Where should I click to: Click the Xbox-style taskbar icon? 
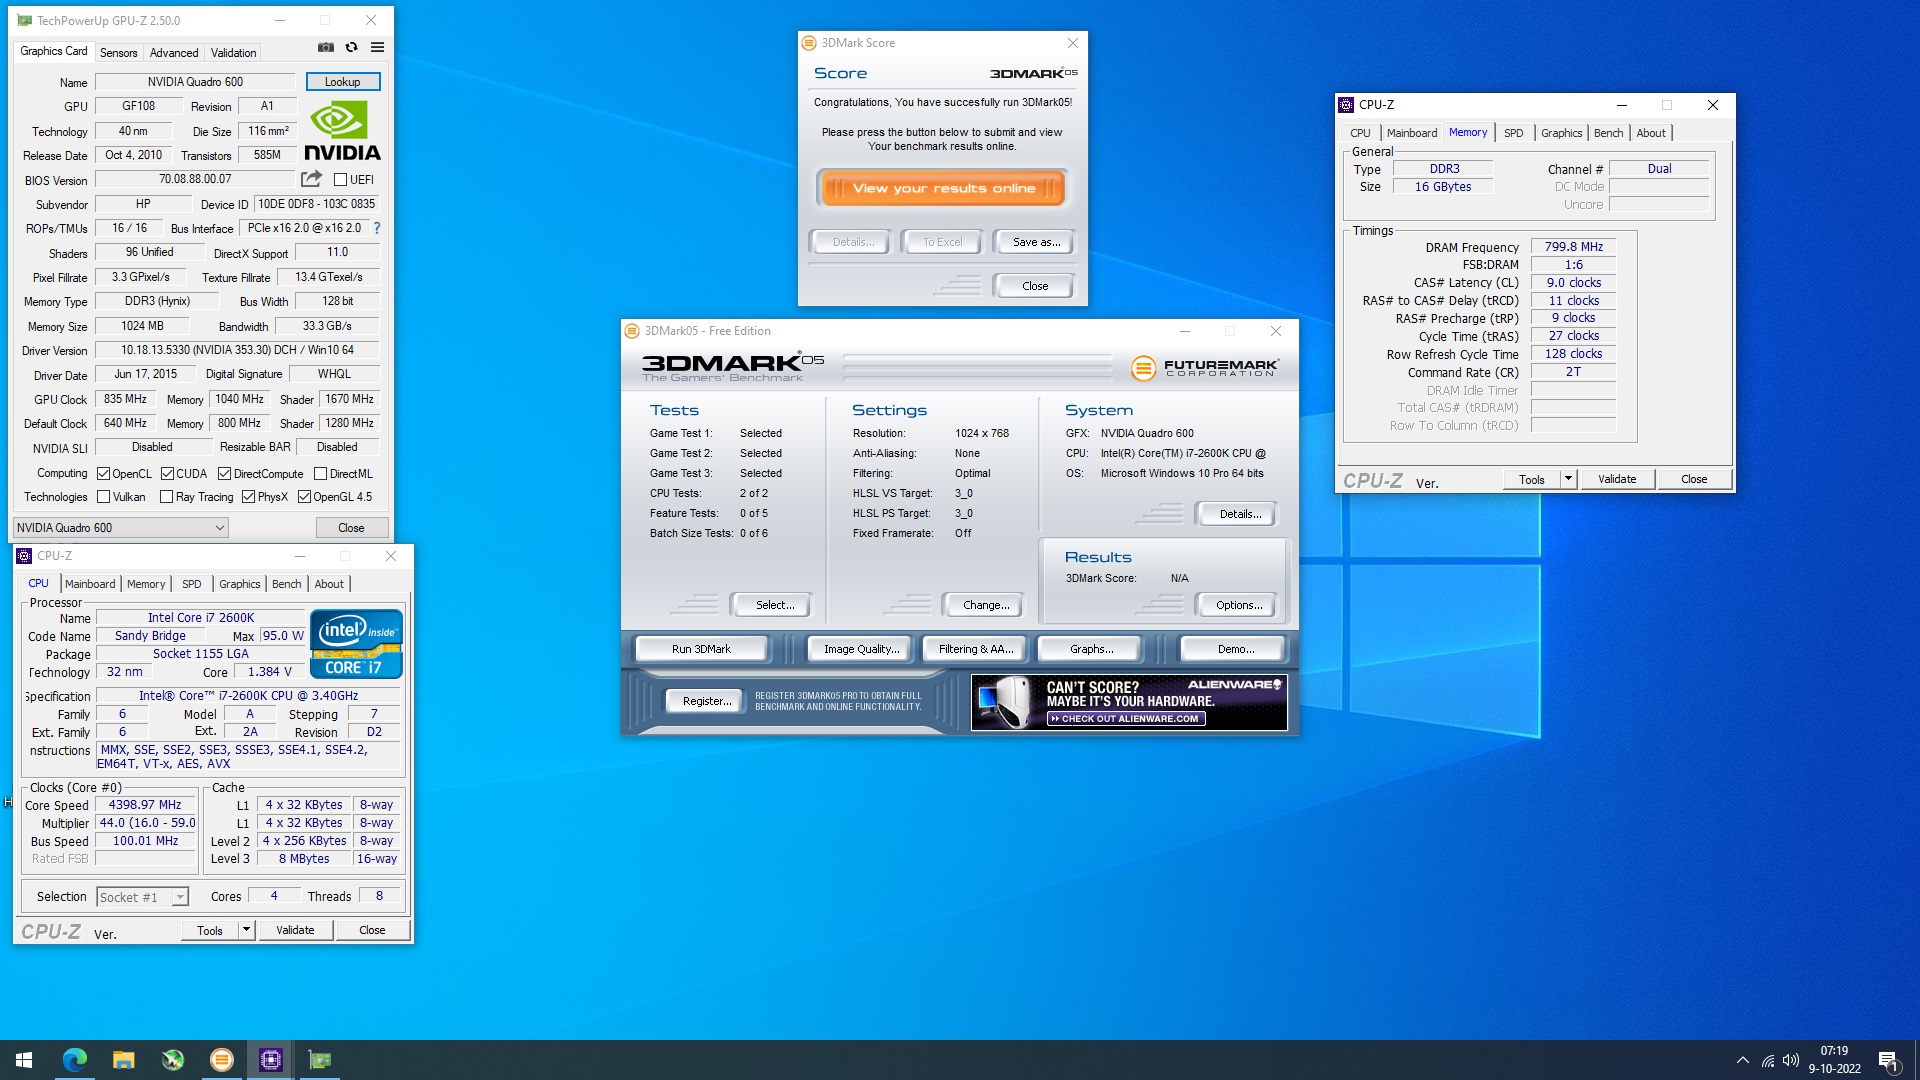(x=172, y=1060)
